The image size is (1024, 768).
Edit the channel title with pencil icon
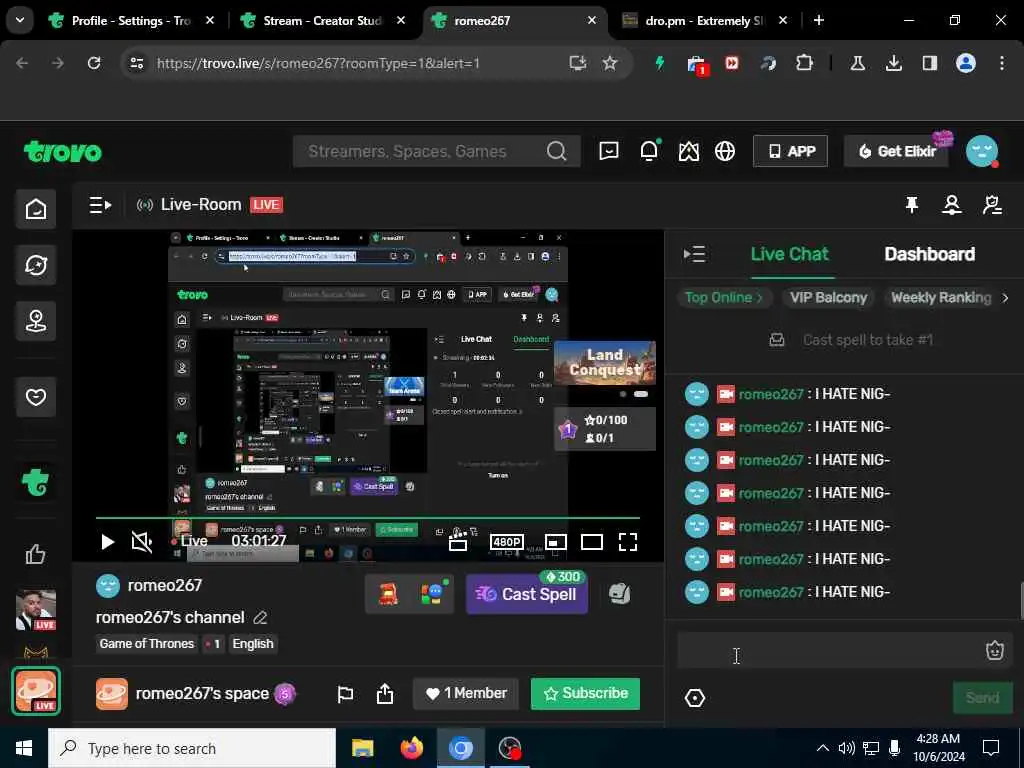[260, 618]
